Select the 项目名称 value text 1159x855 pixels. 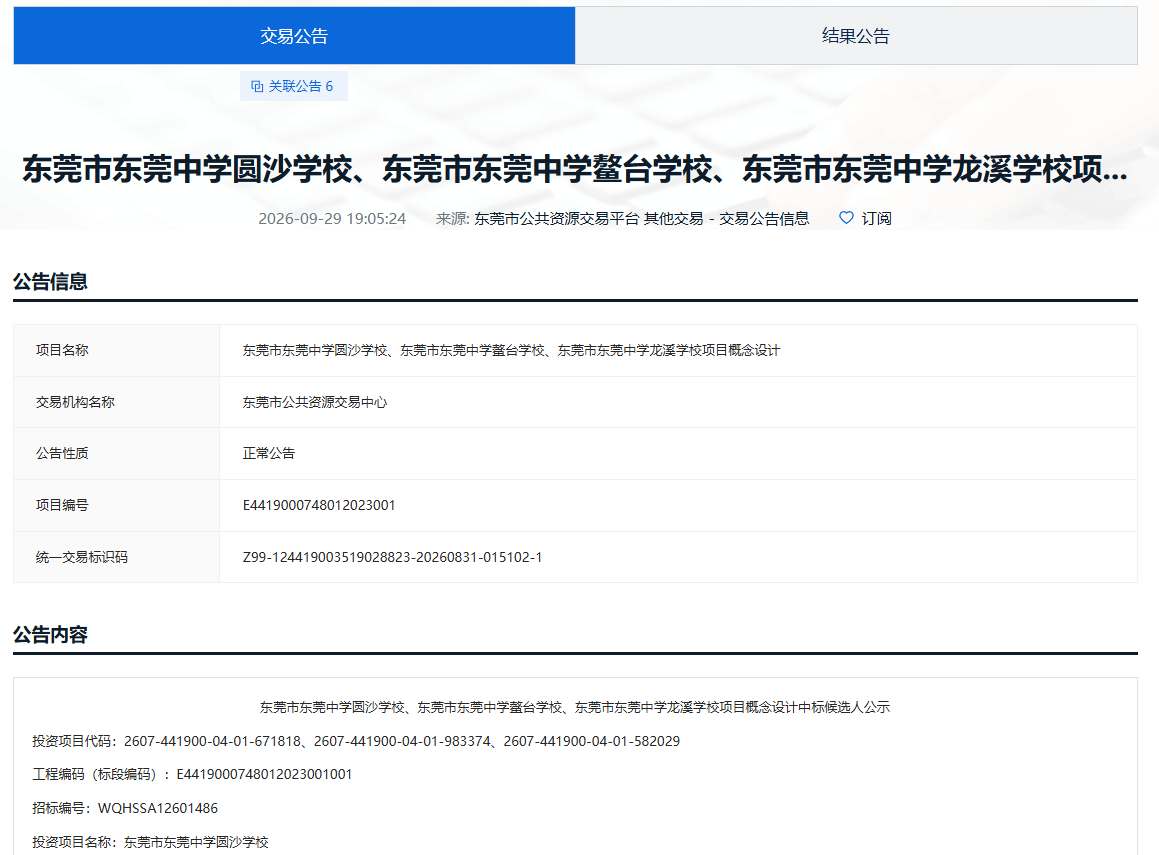pos(511,350)
